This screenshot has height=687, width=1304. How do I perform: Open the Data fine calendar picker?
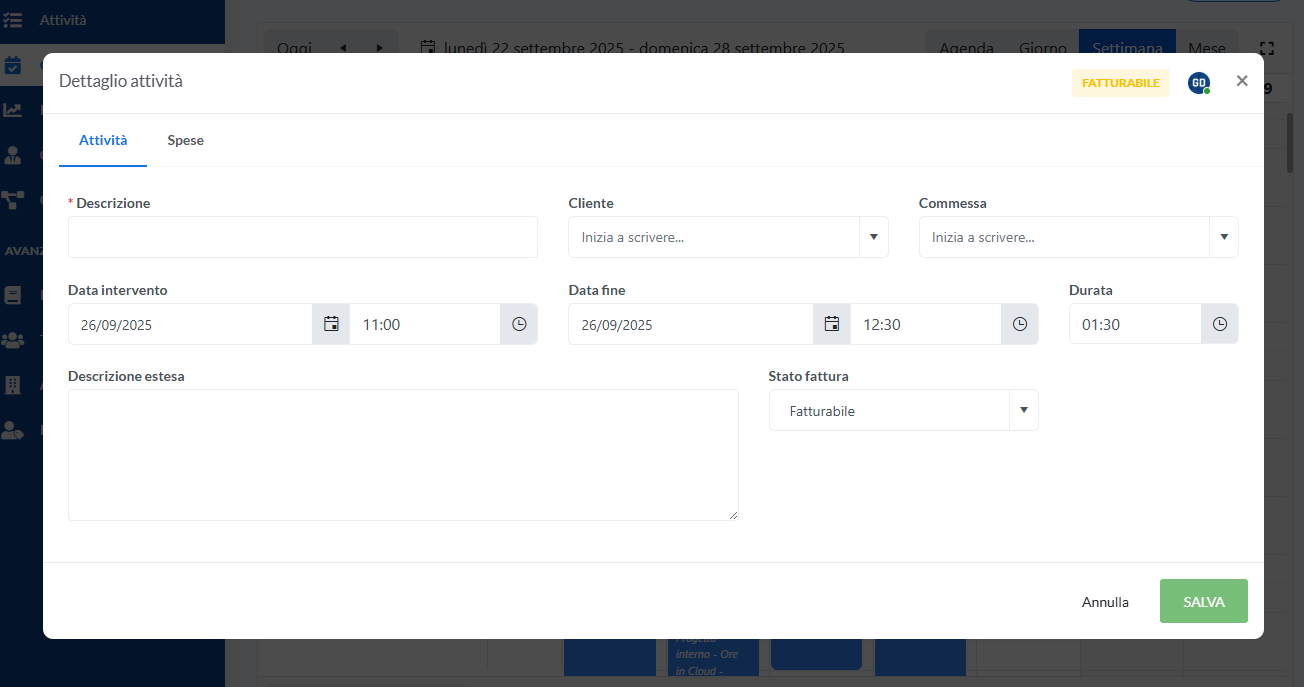click(831, 324)
